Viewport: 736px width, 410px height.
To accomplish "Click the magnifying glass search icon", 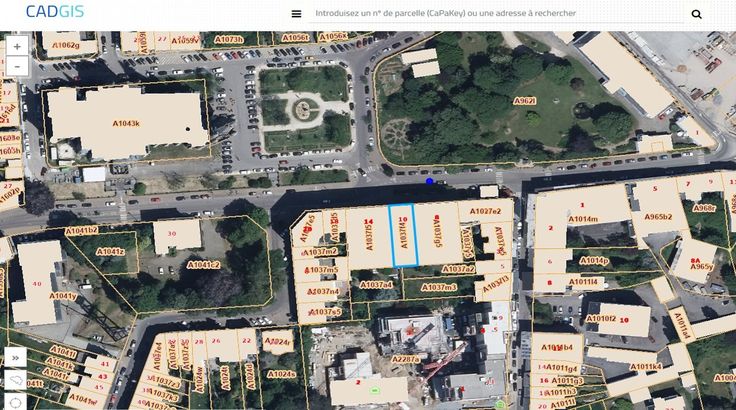I will tap(697, 14).
